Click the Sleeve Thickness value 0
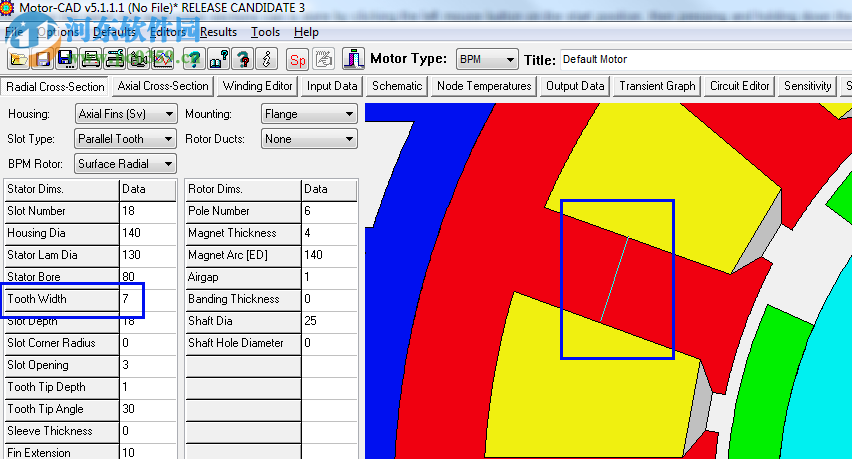The width and height of the screenshot is (852, 459). click(x=147, y=431)
